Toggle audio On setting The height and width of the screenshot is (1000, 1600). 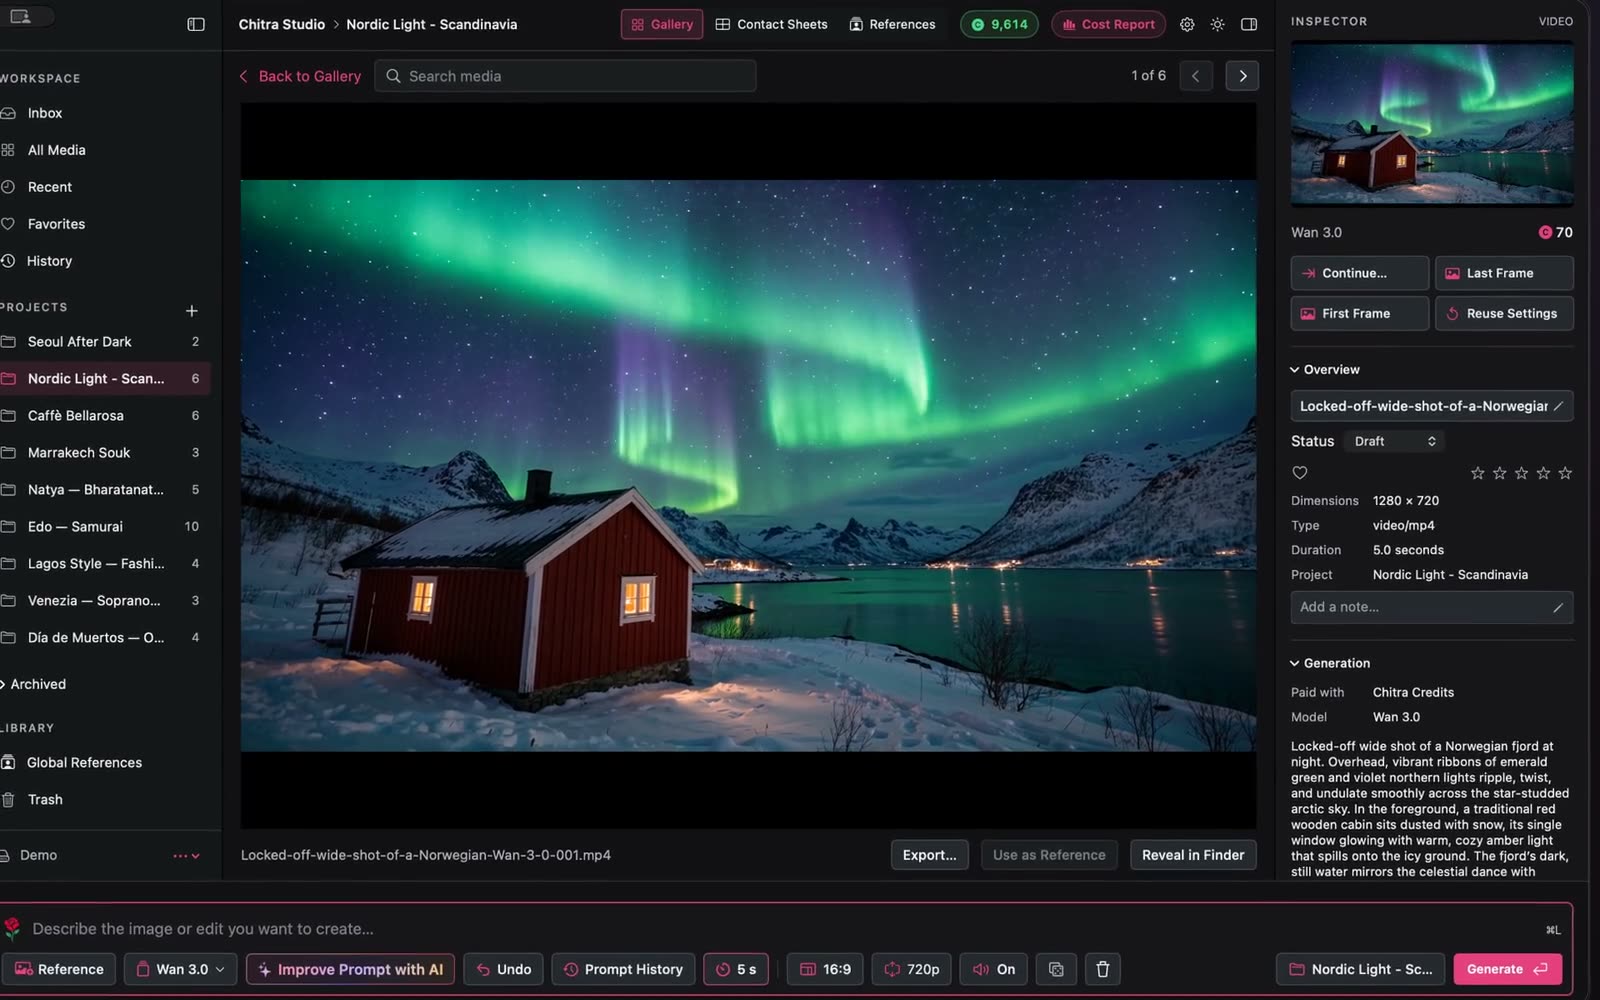click(x=994, y=969)
